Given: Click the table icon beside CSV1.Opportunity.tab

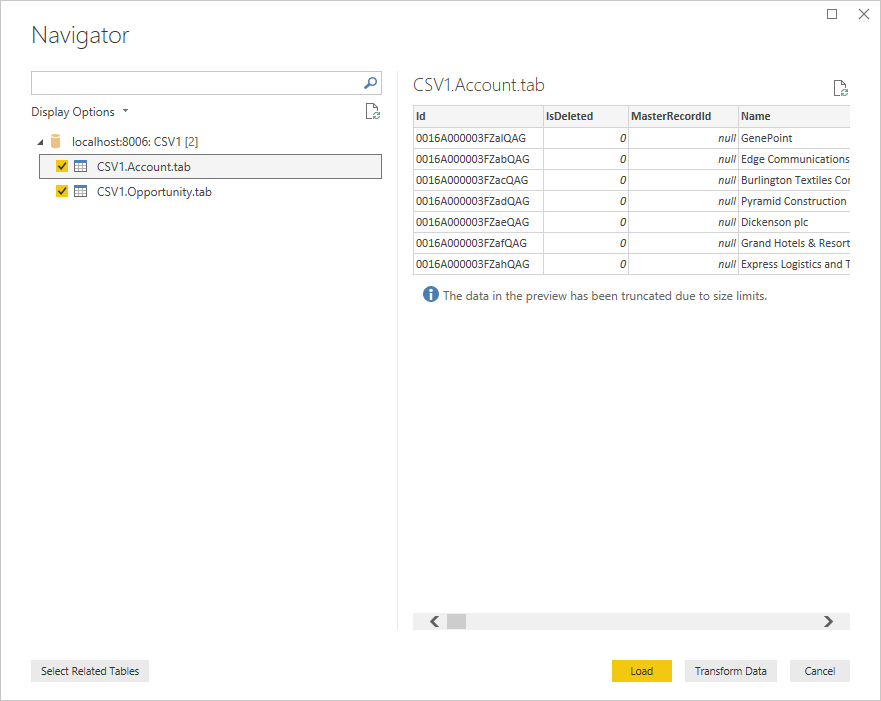Looking at the screenshot, I should 81,192.
